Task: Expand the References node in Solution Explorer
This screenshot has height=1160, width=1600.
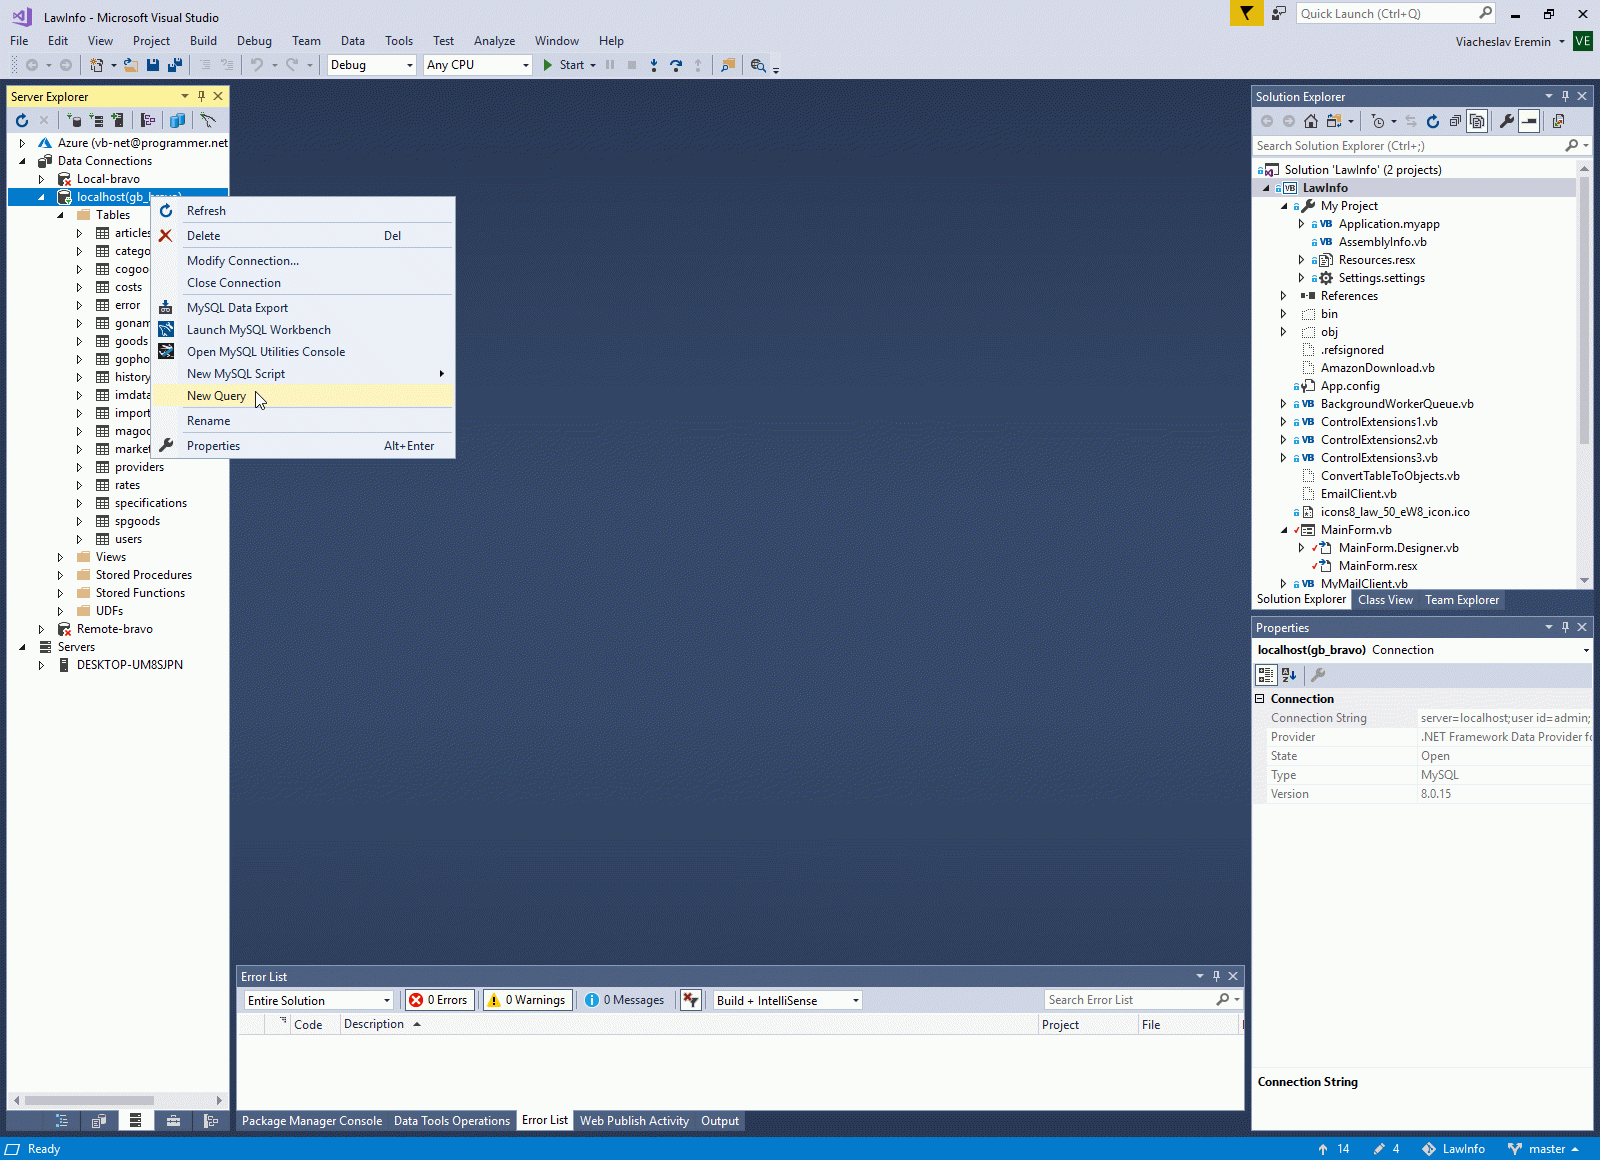Action: (1283, 296)
